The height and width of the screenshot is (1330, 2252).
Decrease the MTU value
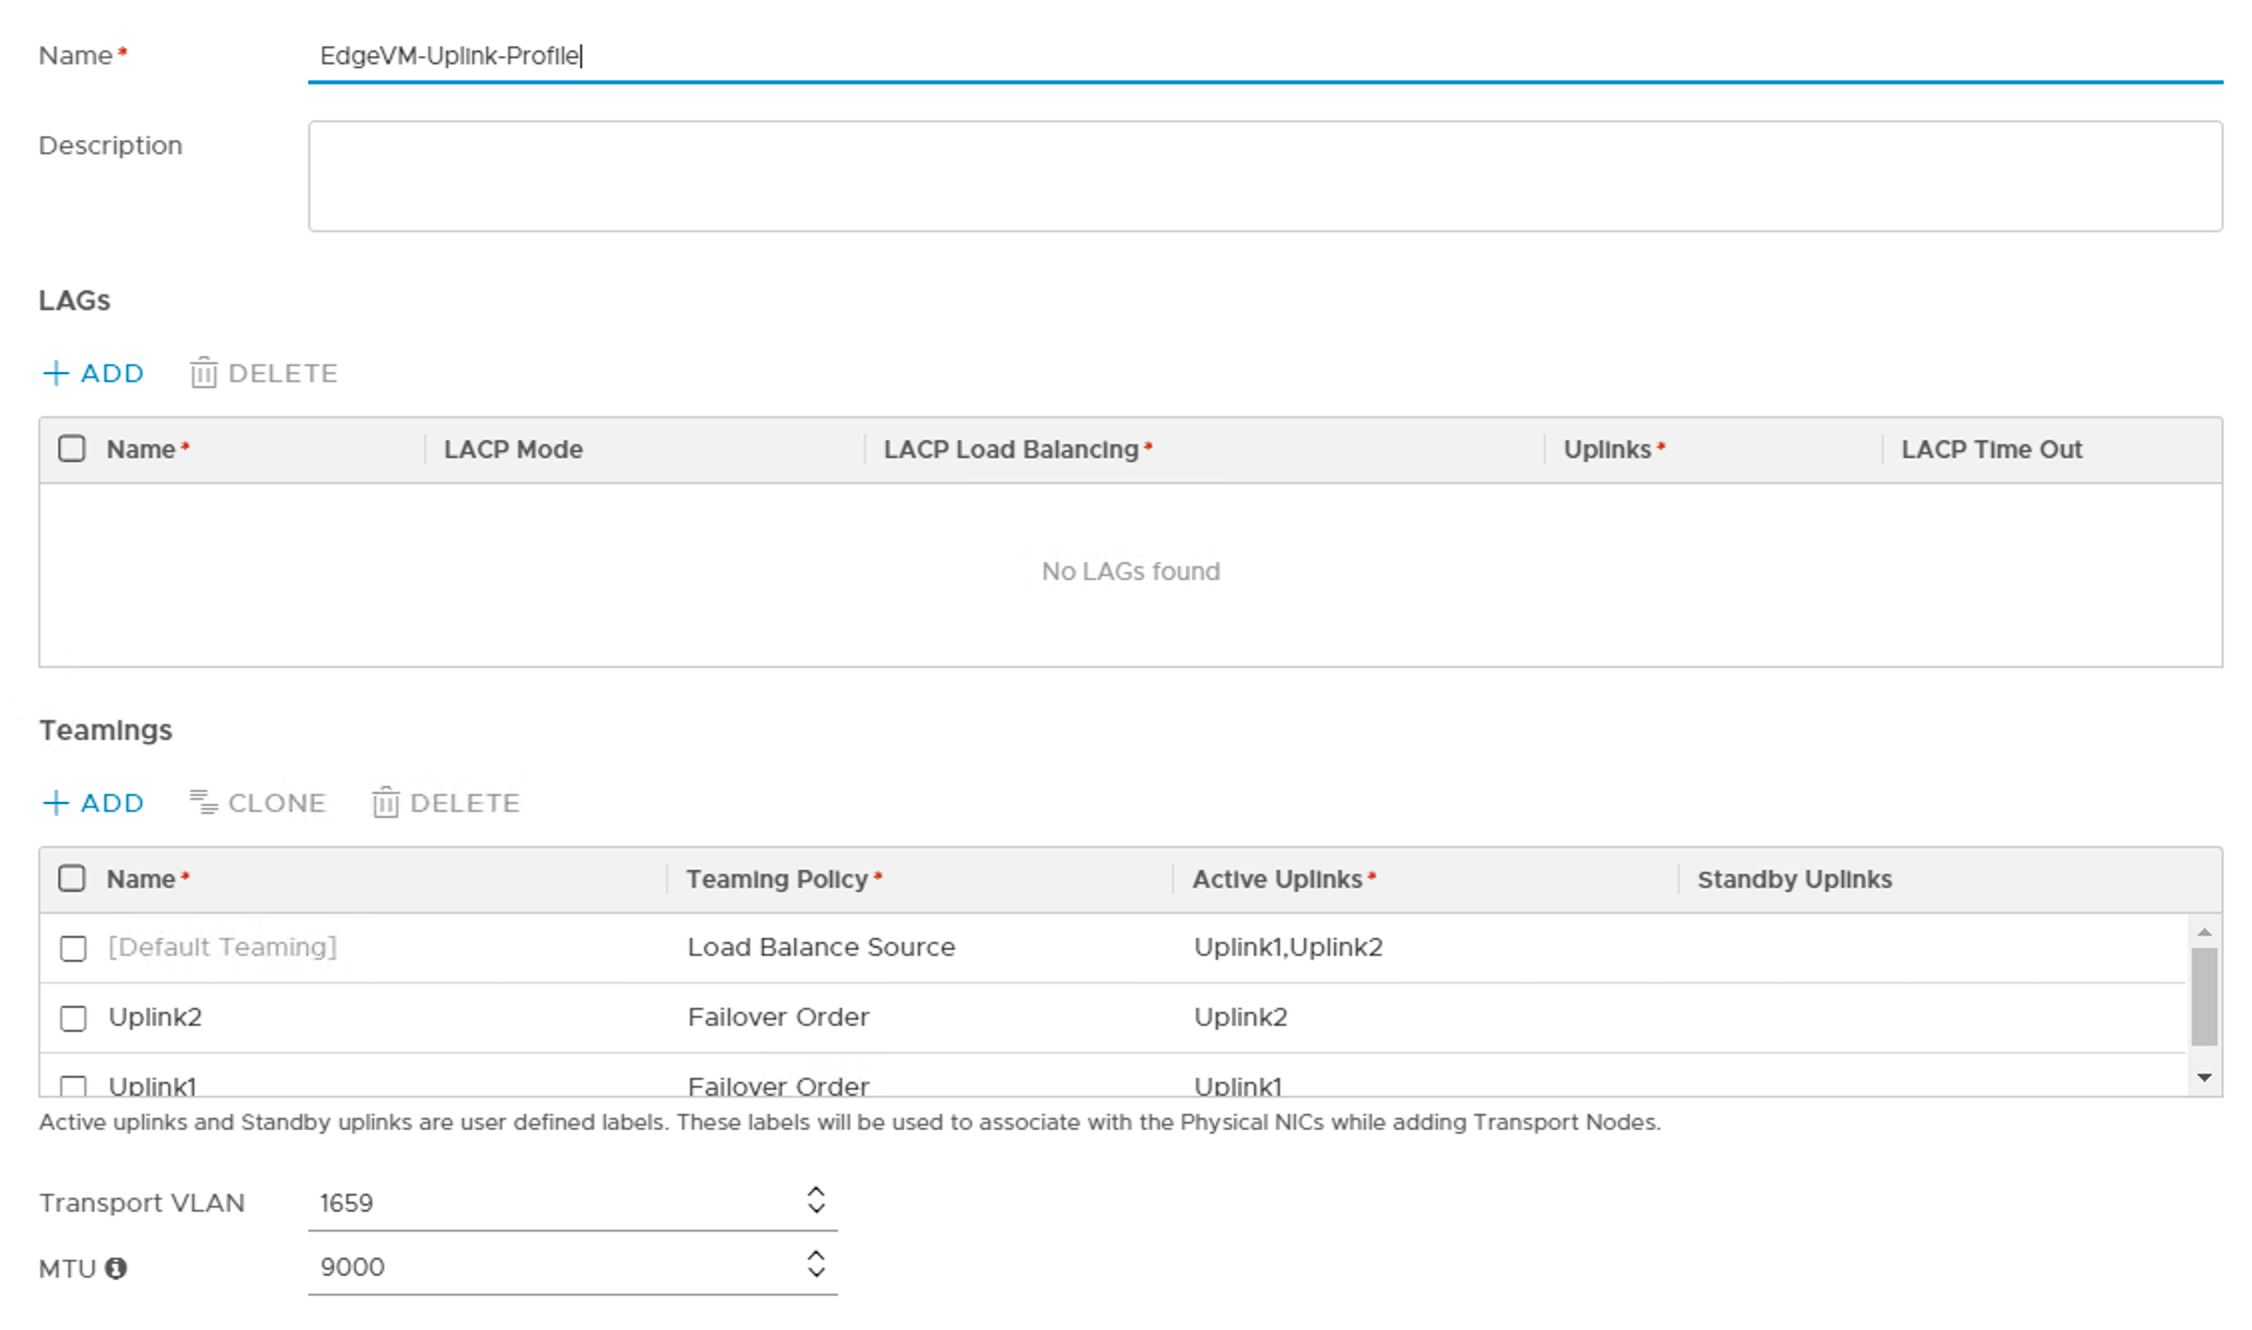tap(816, 1274)
